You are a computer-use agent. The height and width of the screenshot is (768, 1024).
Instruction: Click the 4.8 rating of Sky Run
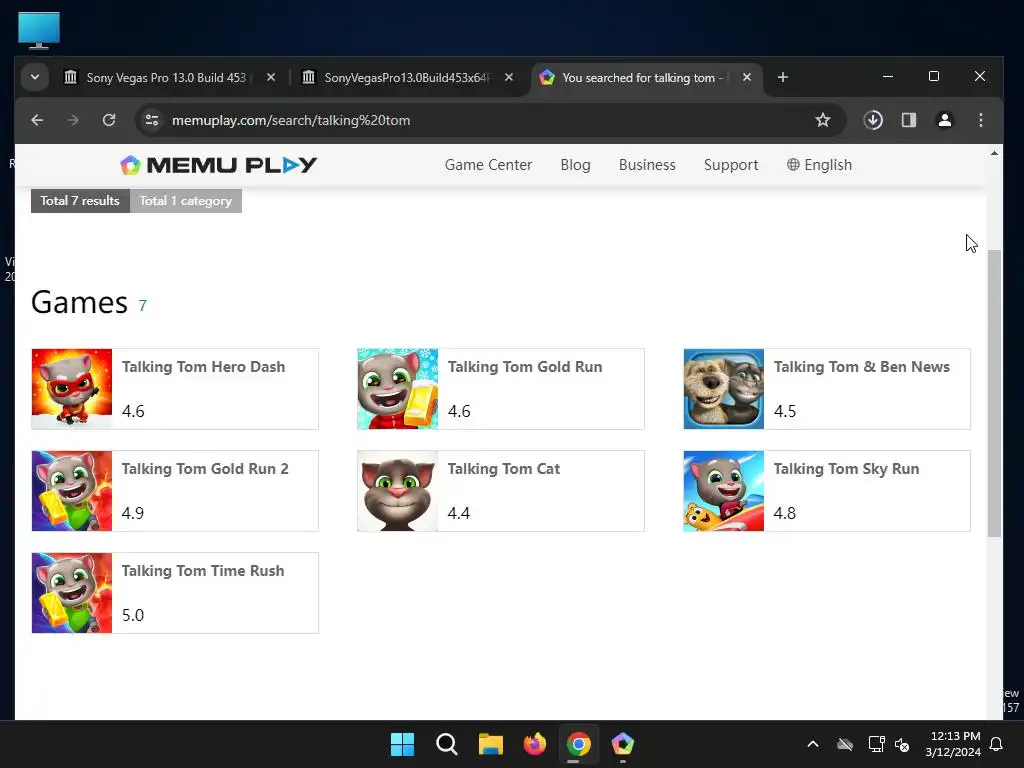coord(784,513)
